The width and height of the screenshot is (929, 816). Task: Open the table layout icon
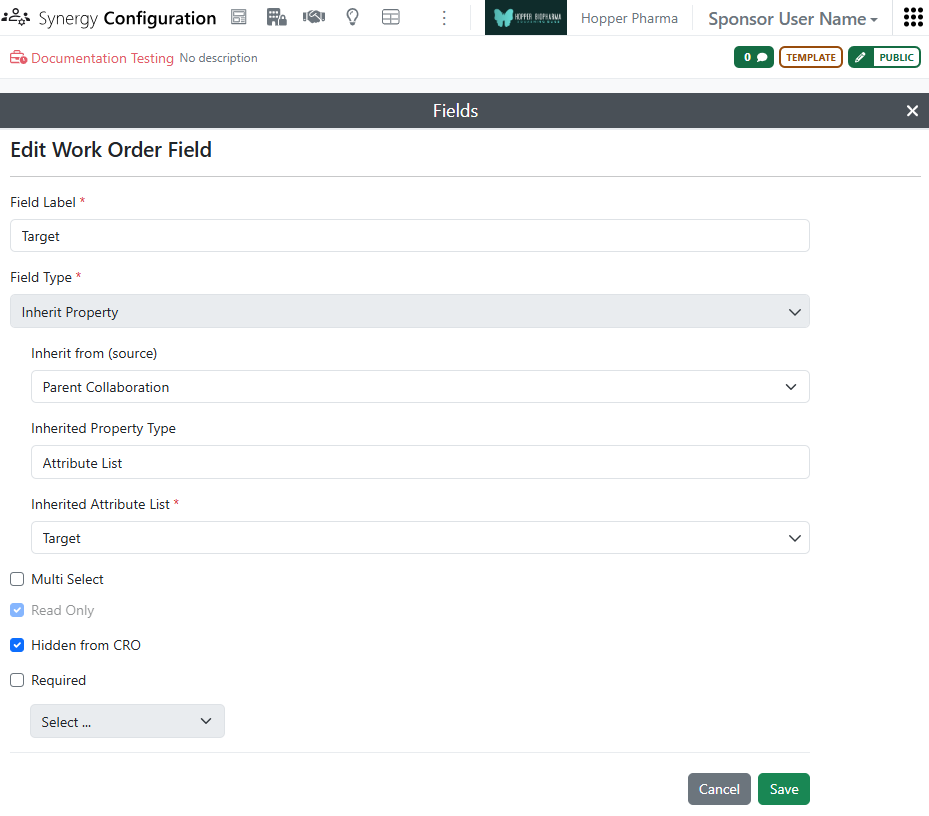pos(390,17)
